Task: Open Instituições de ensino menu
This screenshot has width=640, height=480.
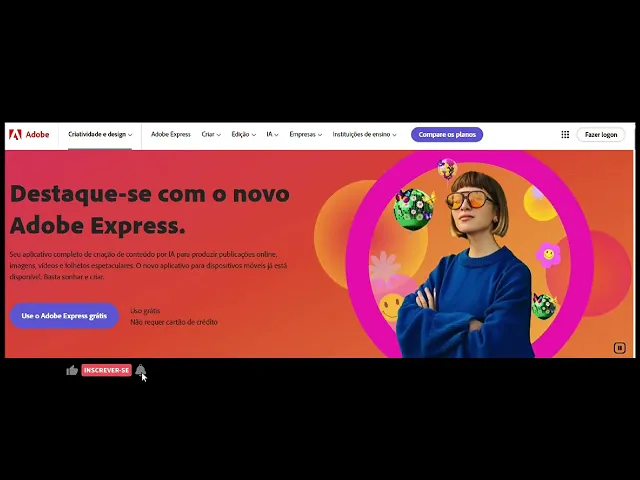Action: tap(364, 134)
